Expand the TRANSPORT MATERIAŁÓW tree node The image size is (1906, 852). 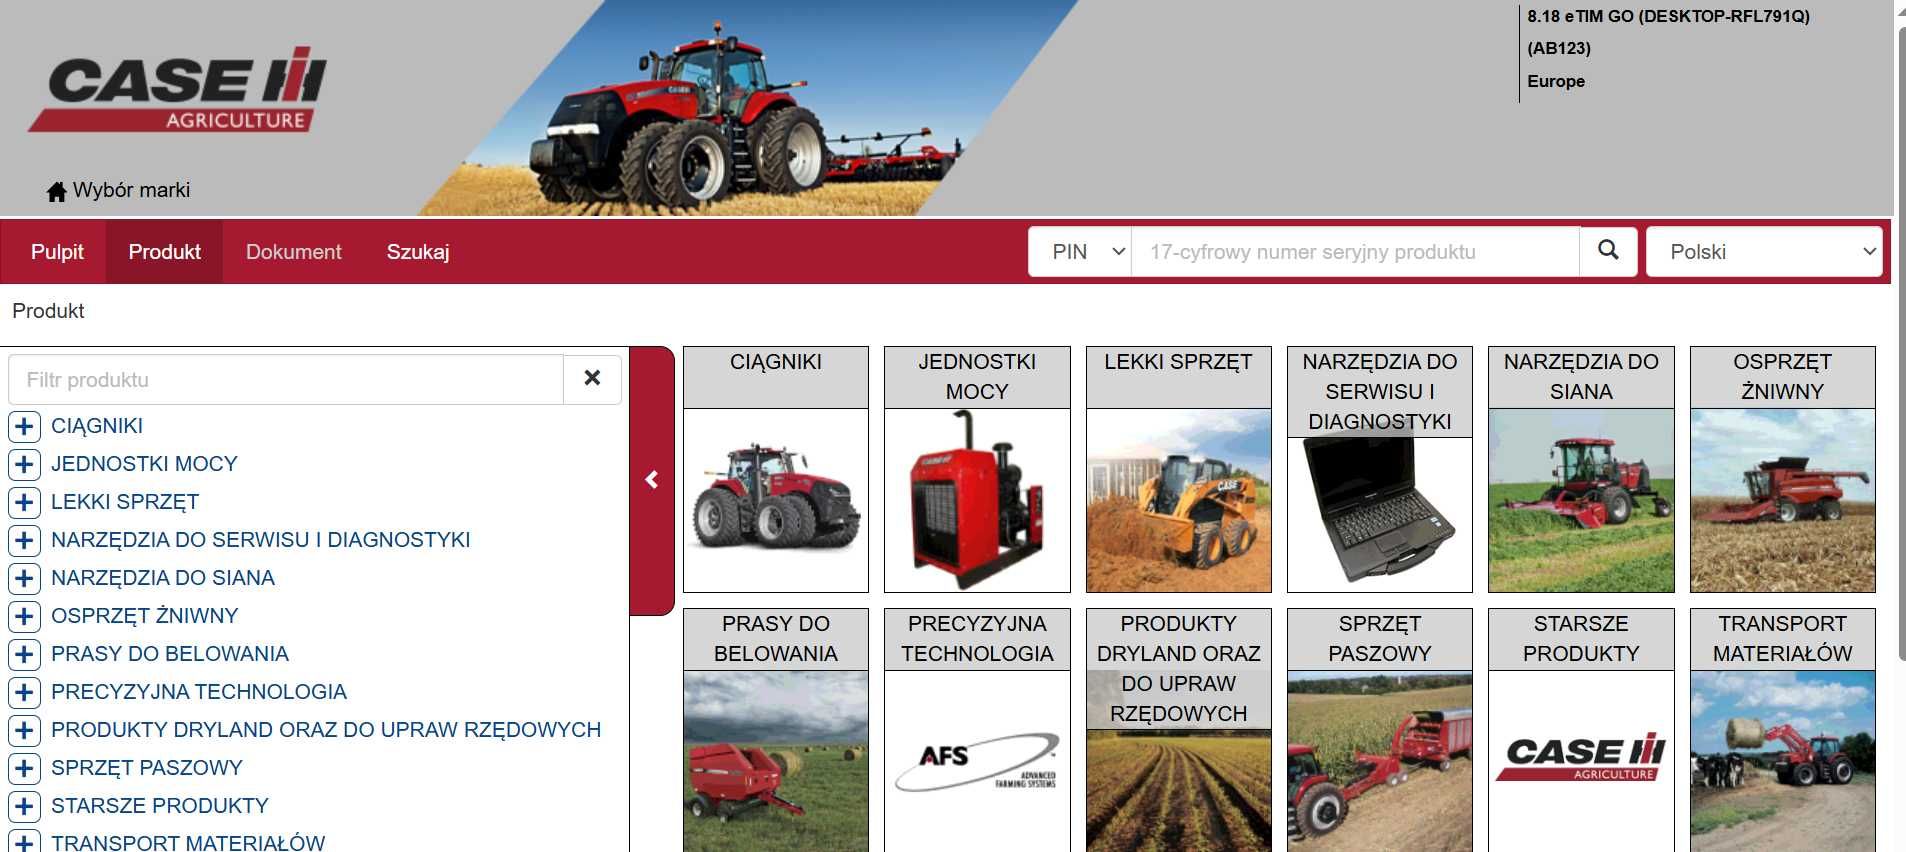click(x=24, y=842)
